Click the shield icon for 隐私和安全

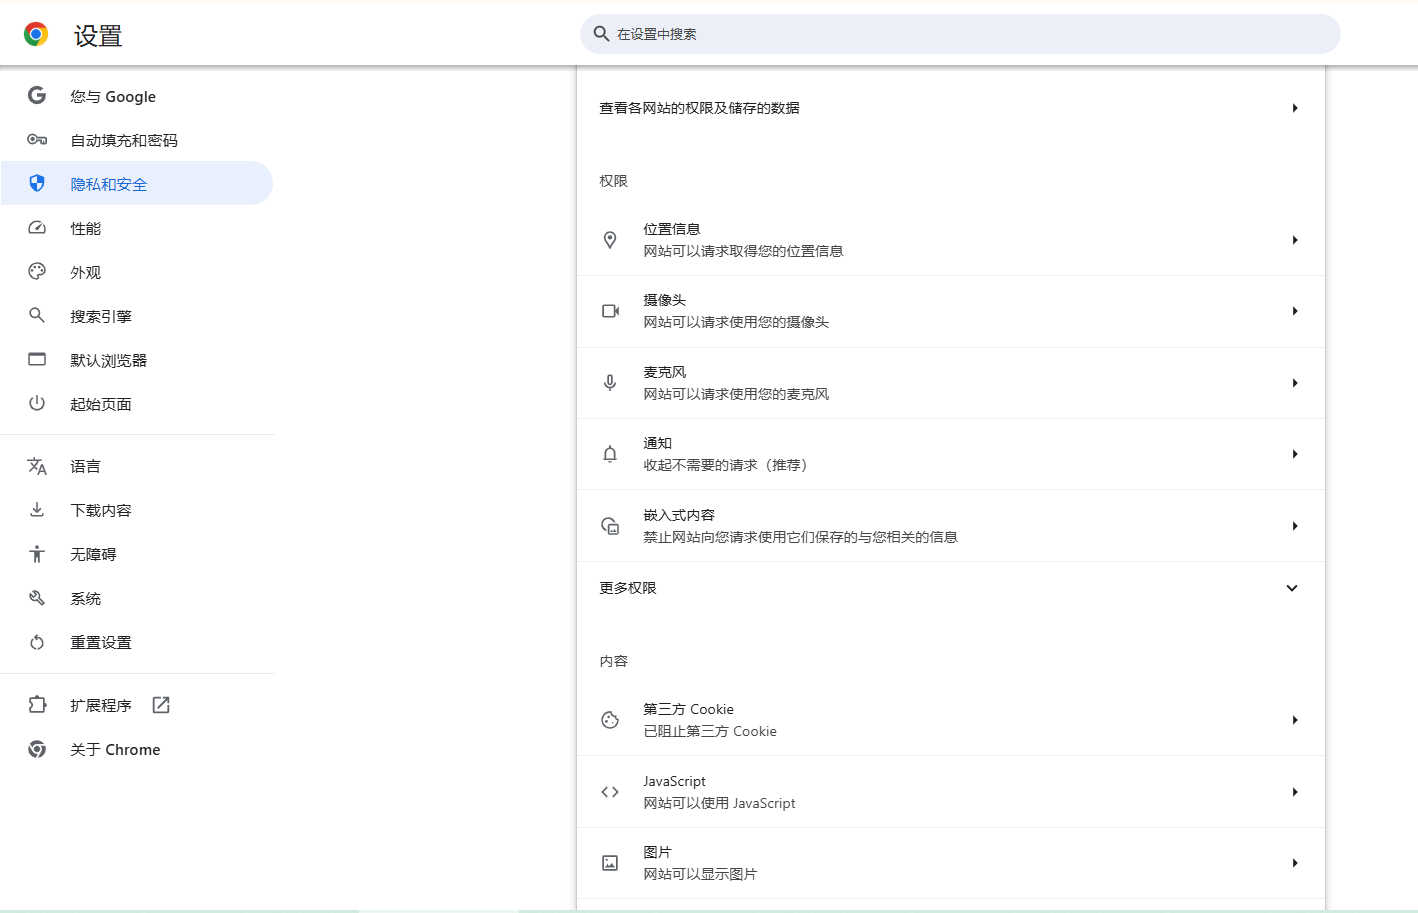(37, 184)
